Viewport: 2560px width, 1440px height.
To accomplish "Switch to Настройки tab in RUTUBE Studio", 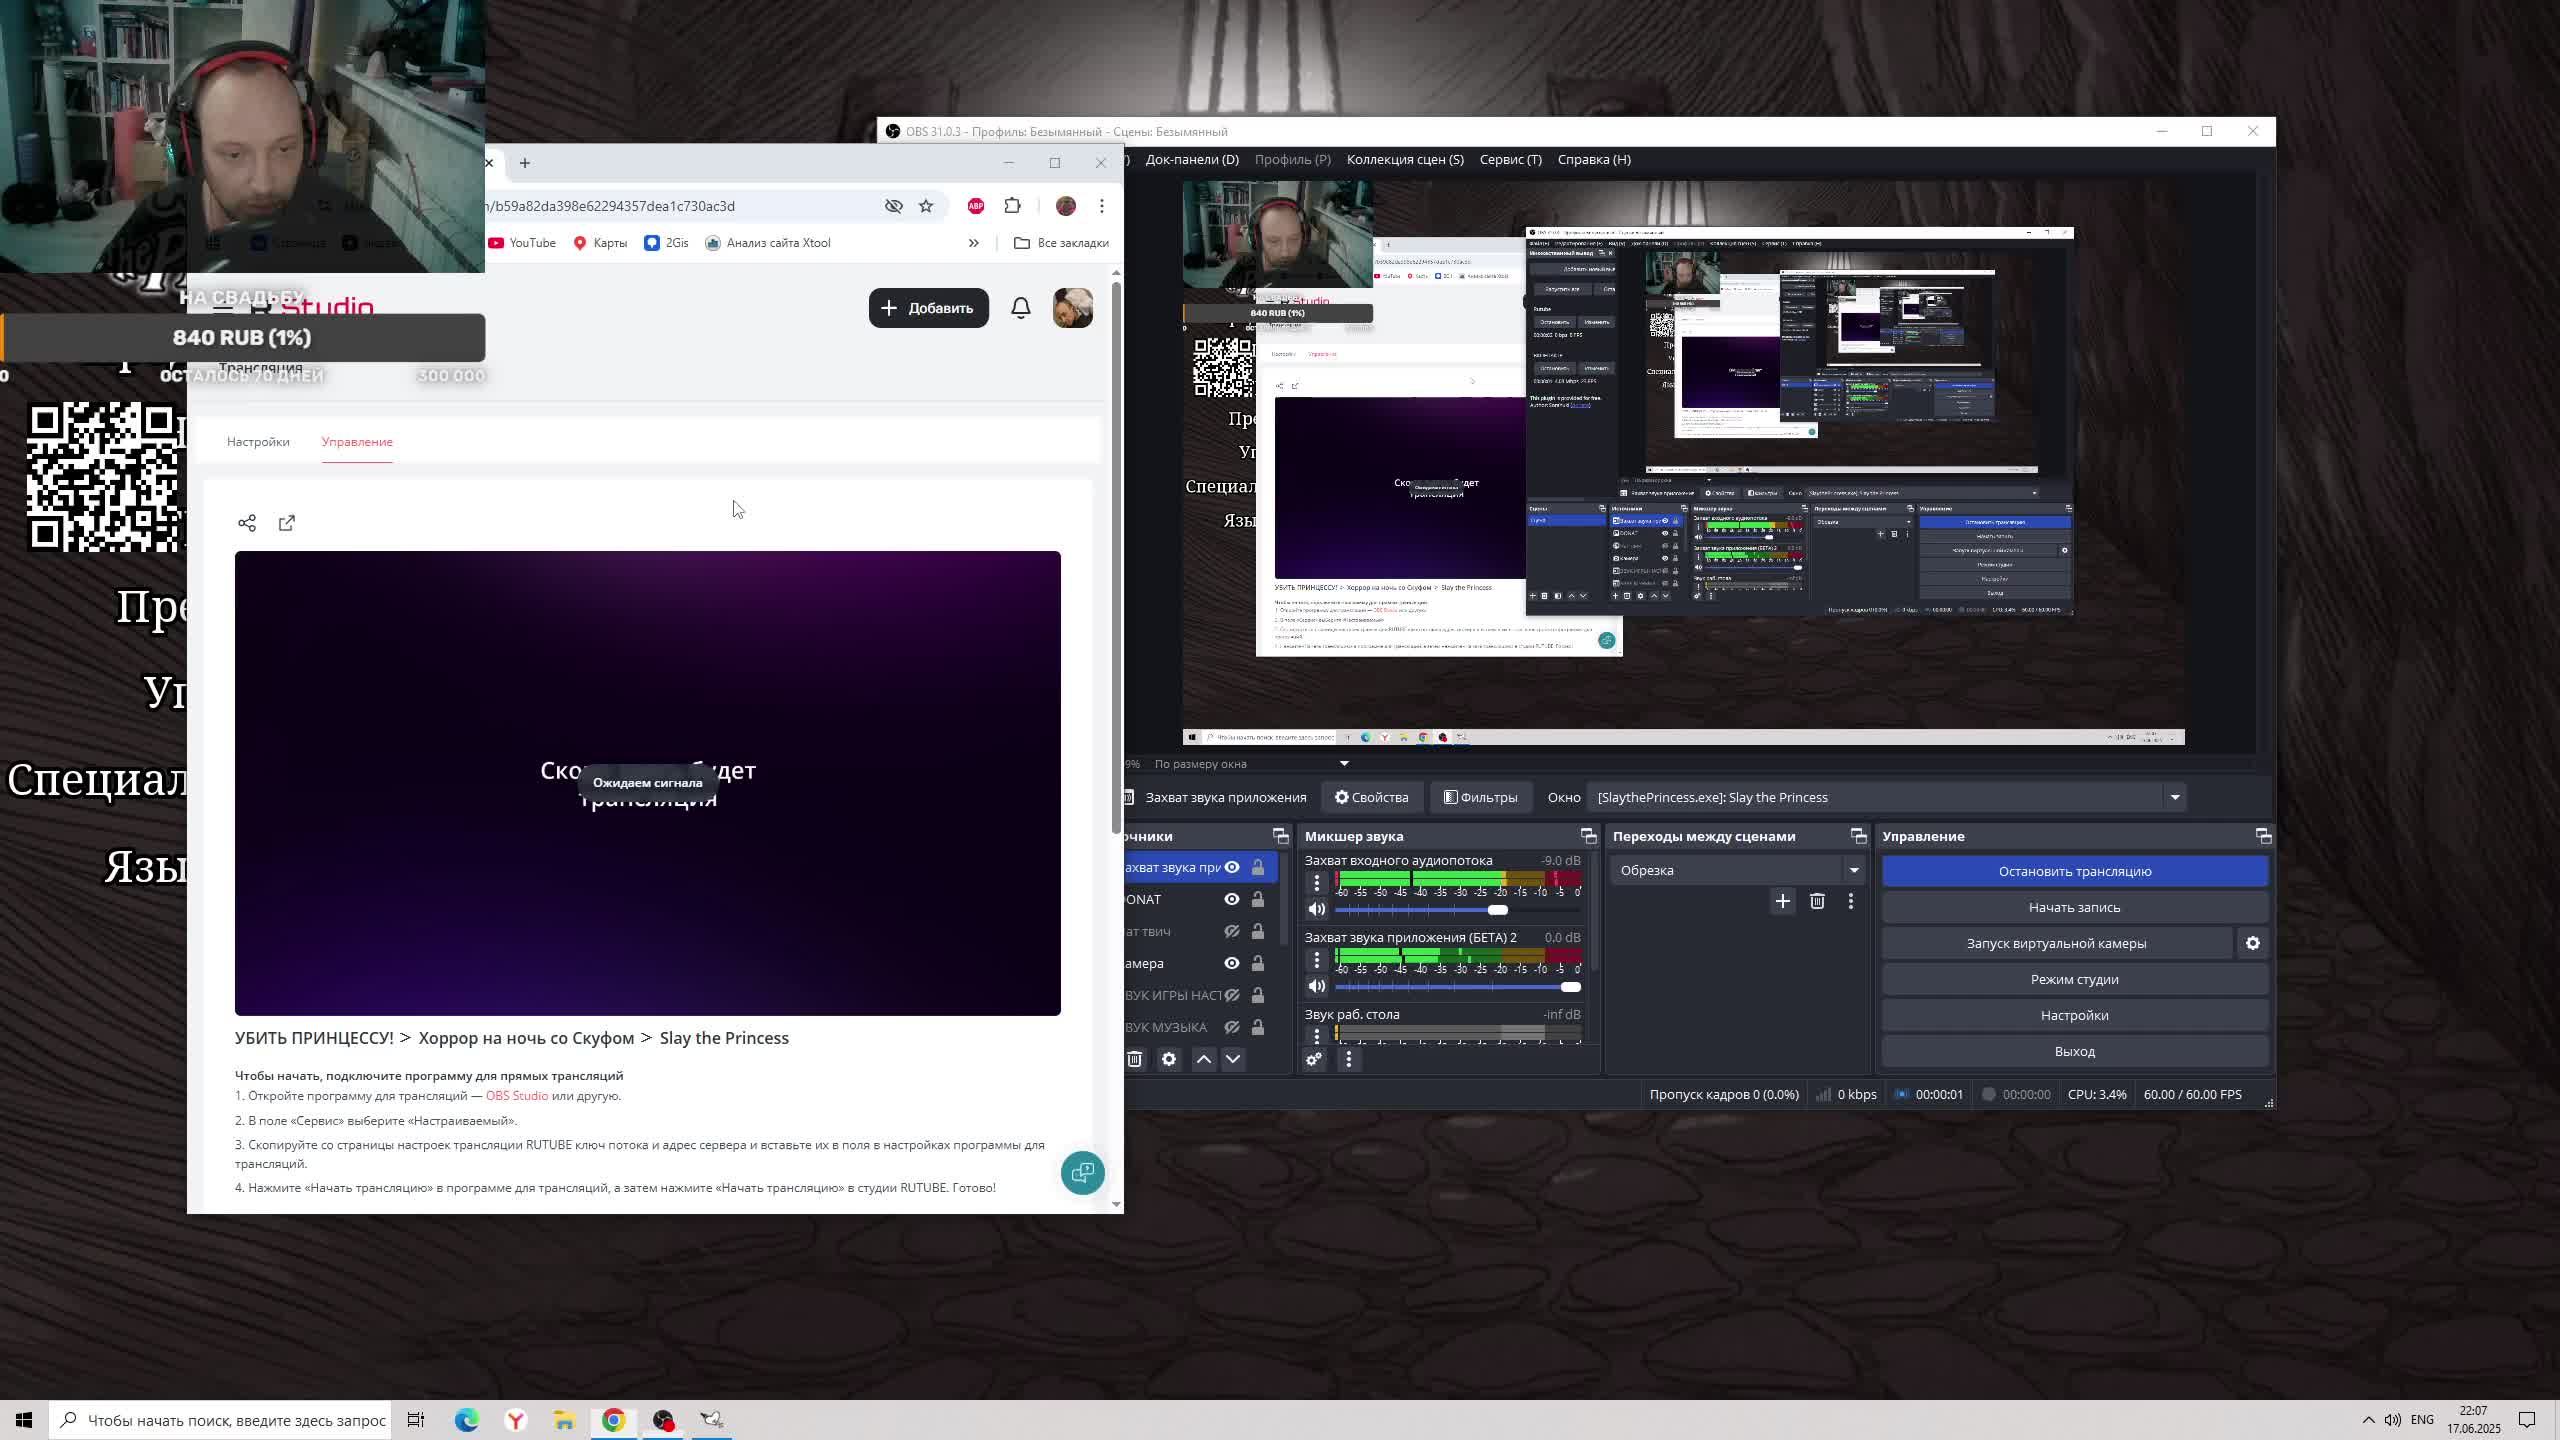I will pos(258,442).
